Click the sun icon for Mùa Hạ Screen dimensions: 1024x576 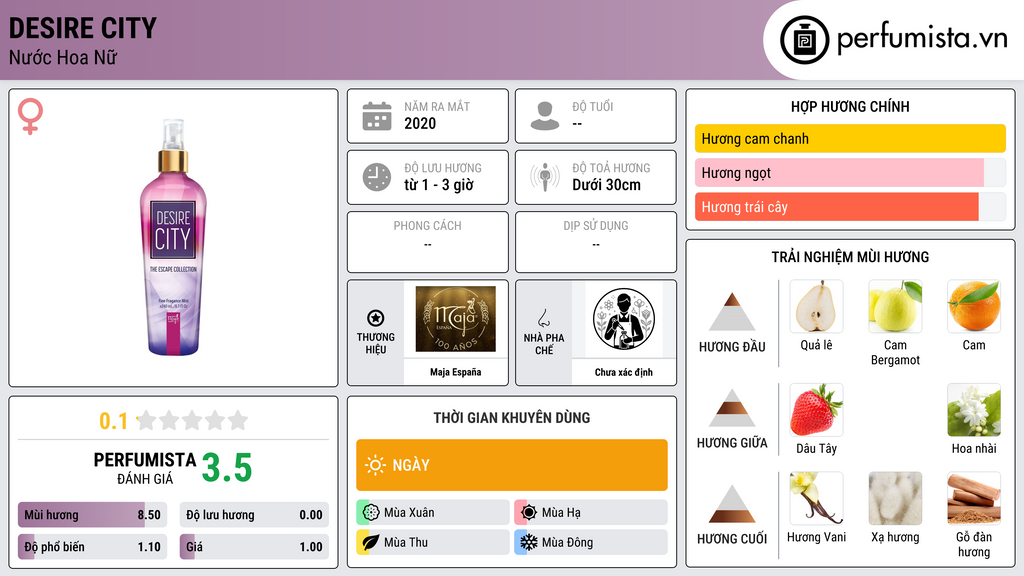529,512
